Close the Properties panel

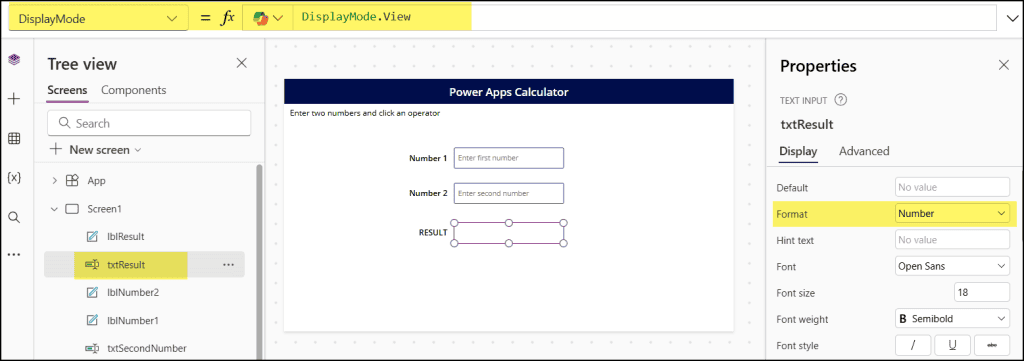(1004, 64)
